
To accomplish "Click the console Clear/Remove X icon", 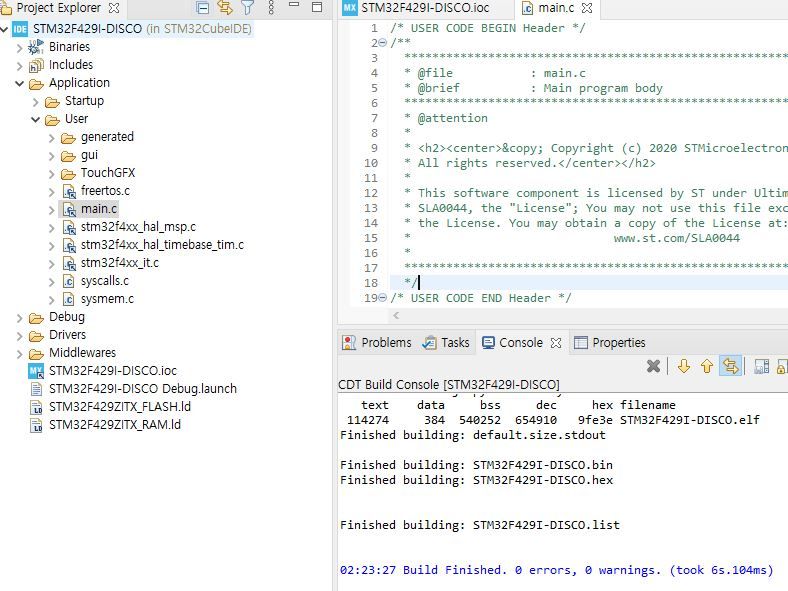I will [653, 366].
